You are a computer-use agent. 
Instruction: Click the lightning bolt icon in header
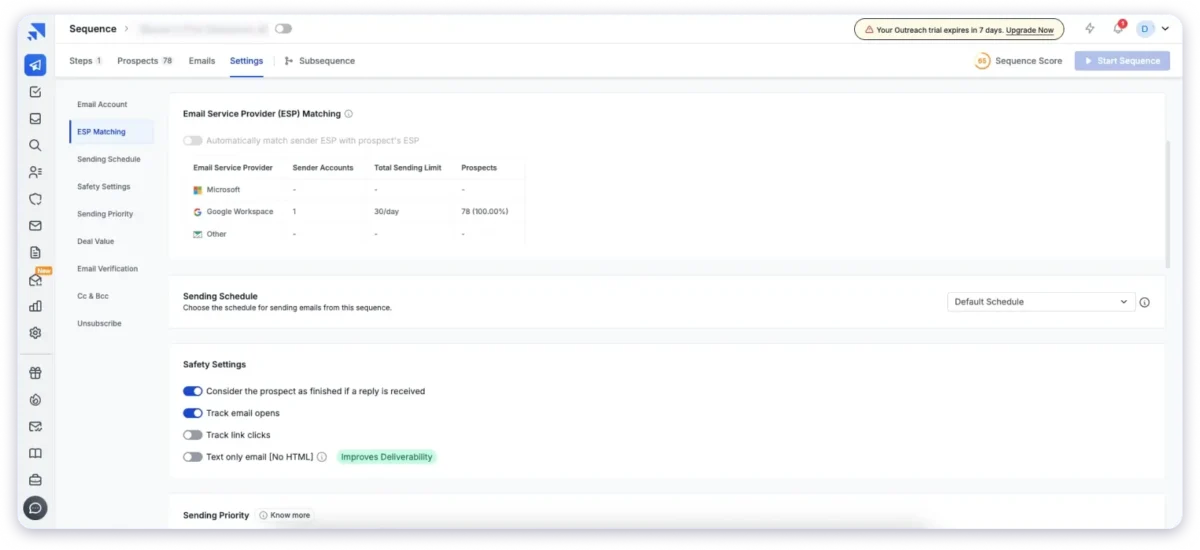point(1090,29)
